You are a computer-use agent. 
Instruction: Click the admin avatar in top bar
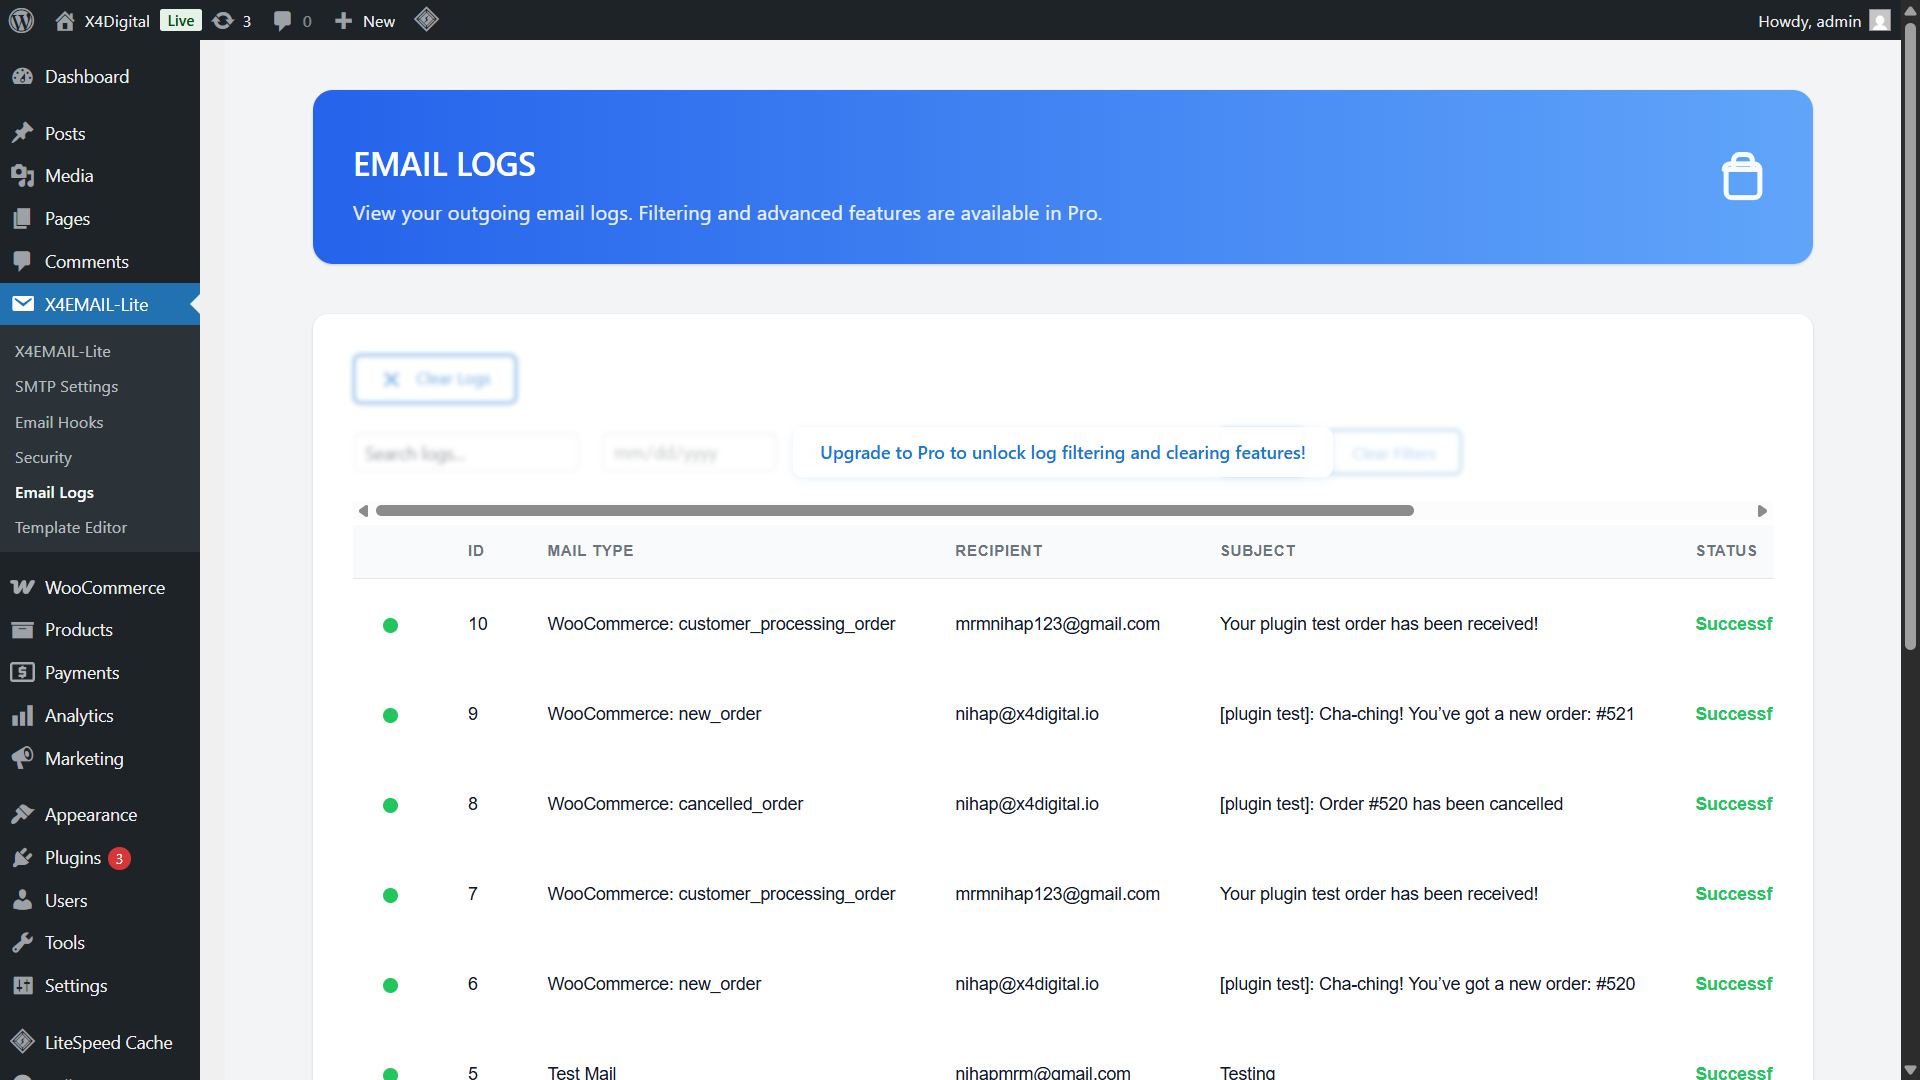click(1880, 21)
